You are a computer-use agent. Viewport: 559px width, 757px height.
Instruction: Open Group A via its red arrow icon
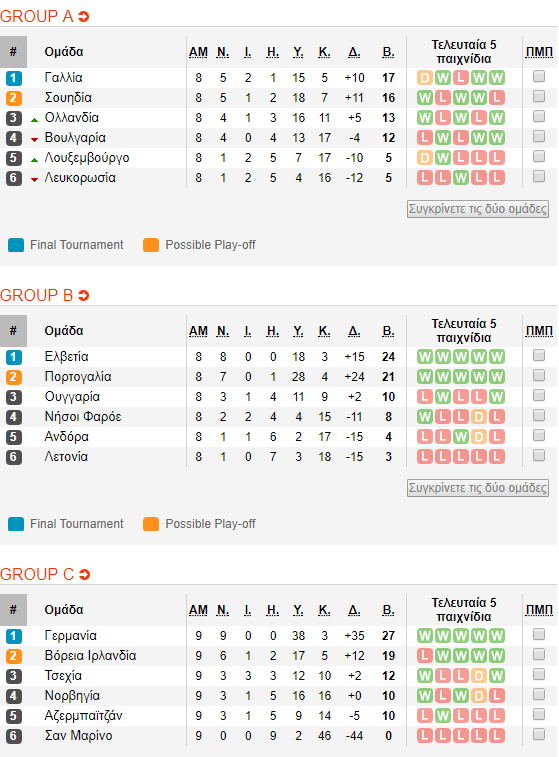coord(84,17)
